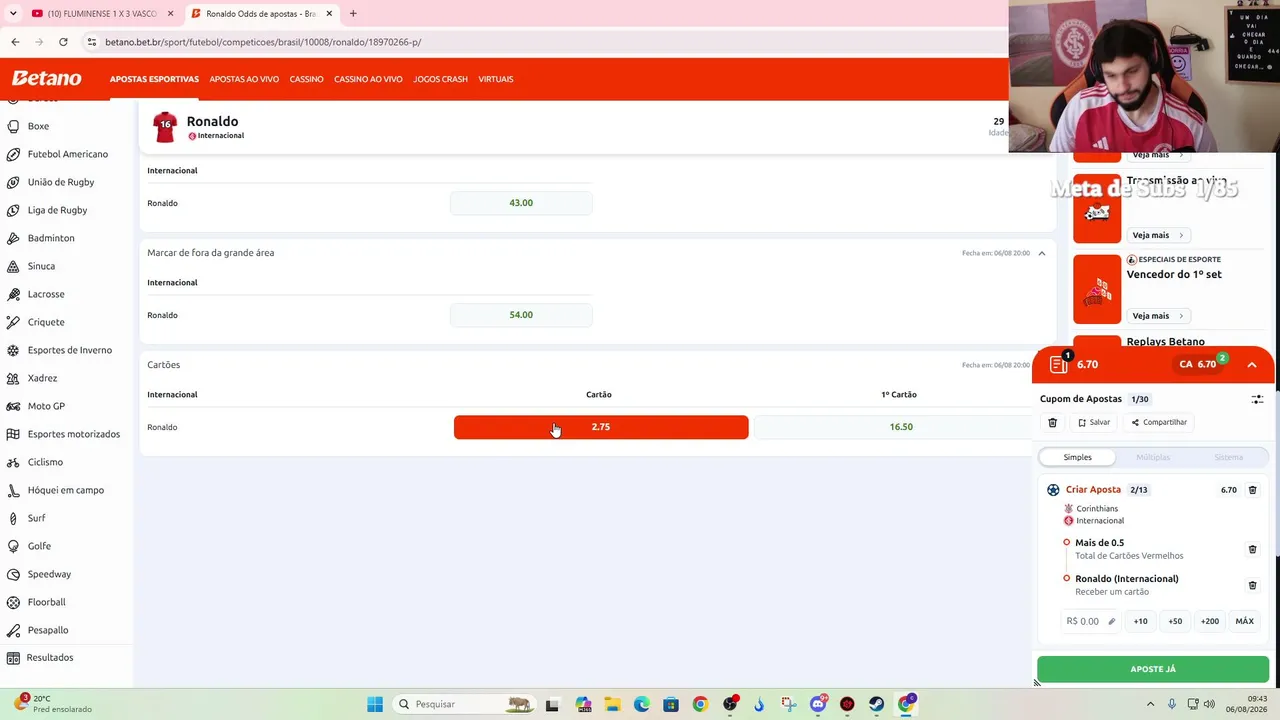Add +10 to the stake
The height and width of the screenshot is (720, 1280).
[1140, 621]
